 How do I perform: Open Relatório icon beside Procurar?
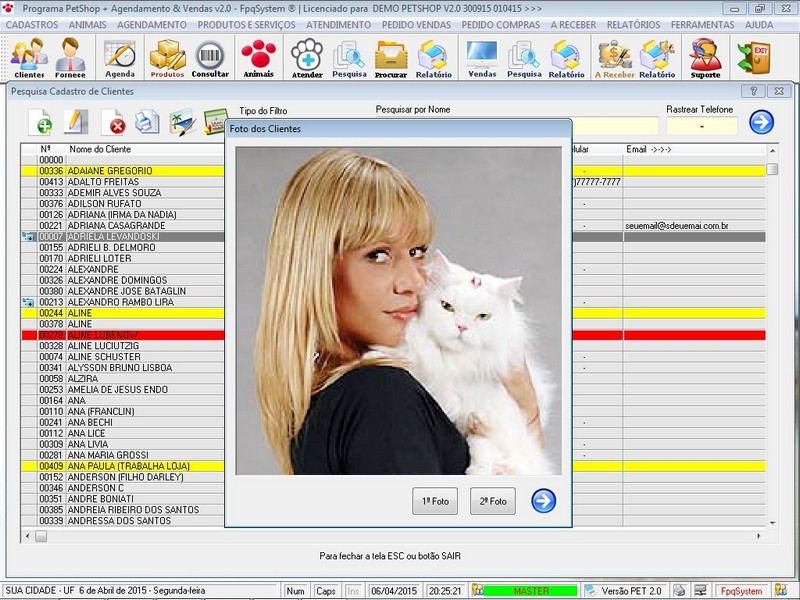click(433, 58)
